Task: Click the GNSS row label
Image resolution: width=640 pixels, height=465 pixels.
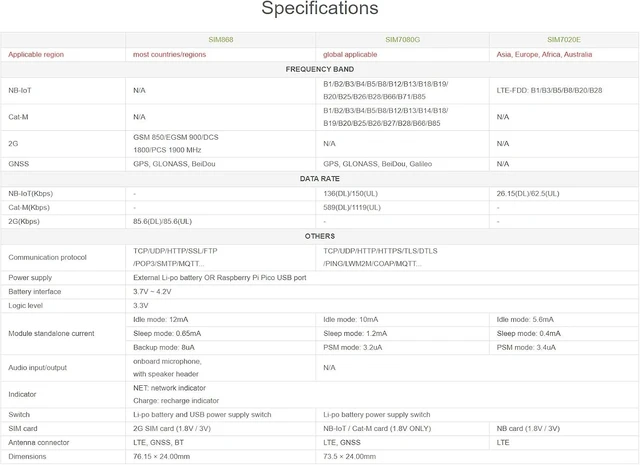Action: tap(18, 164)
